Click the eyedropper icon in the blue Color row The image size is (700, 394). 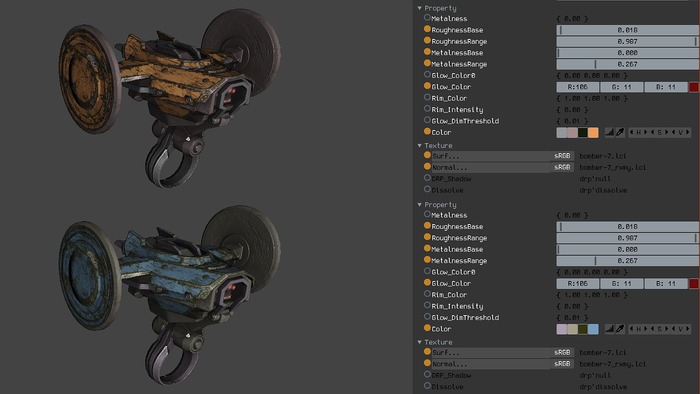[620, 329]
